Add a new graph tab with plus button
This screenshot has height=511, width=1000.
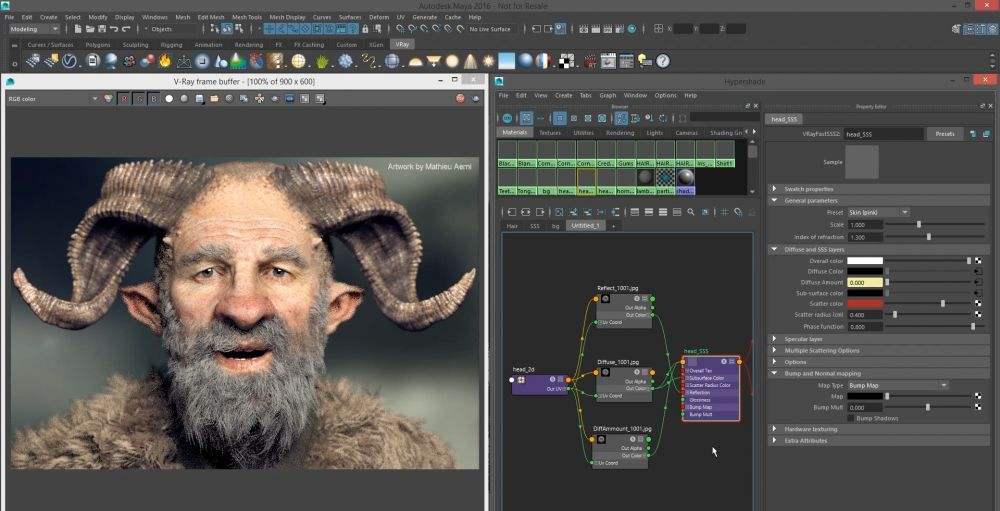point(614,226)
